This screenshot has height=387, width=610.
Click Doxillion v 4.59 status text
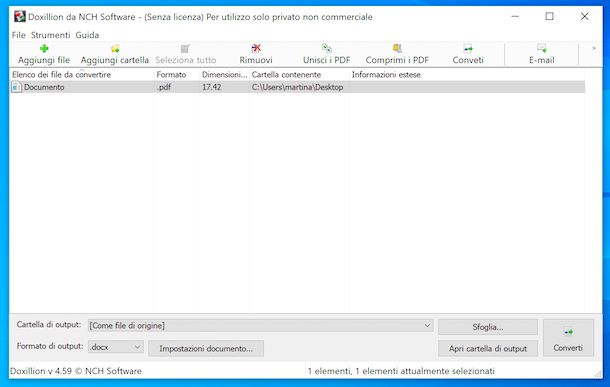[x=76, y=371]
